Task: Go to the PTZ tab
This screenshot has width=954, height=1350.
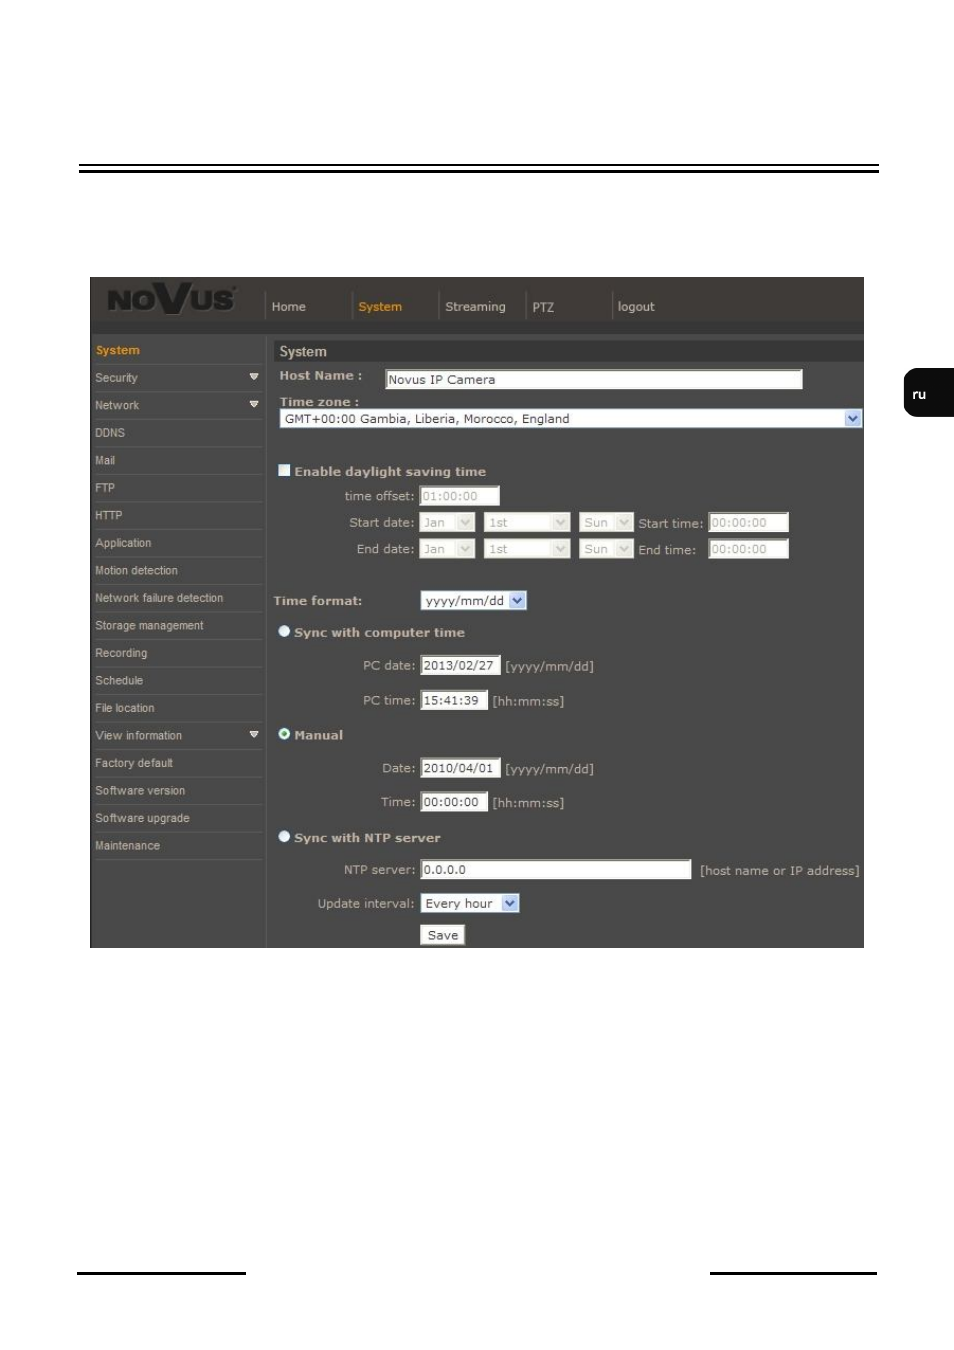Action: click(543, 307)
